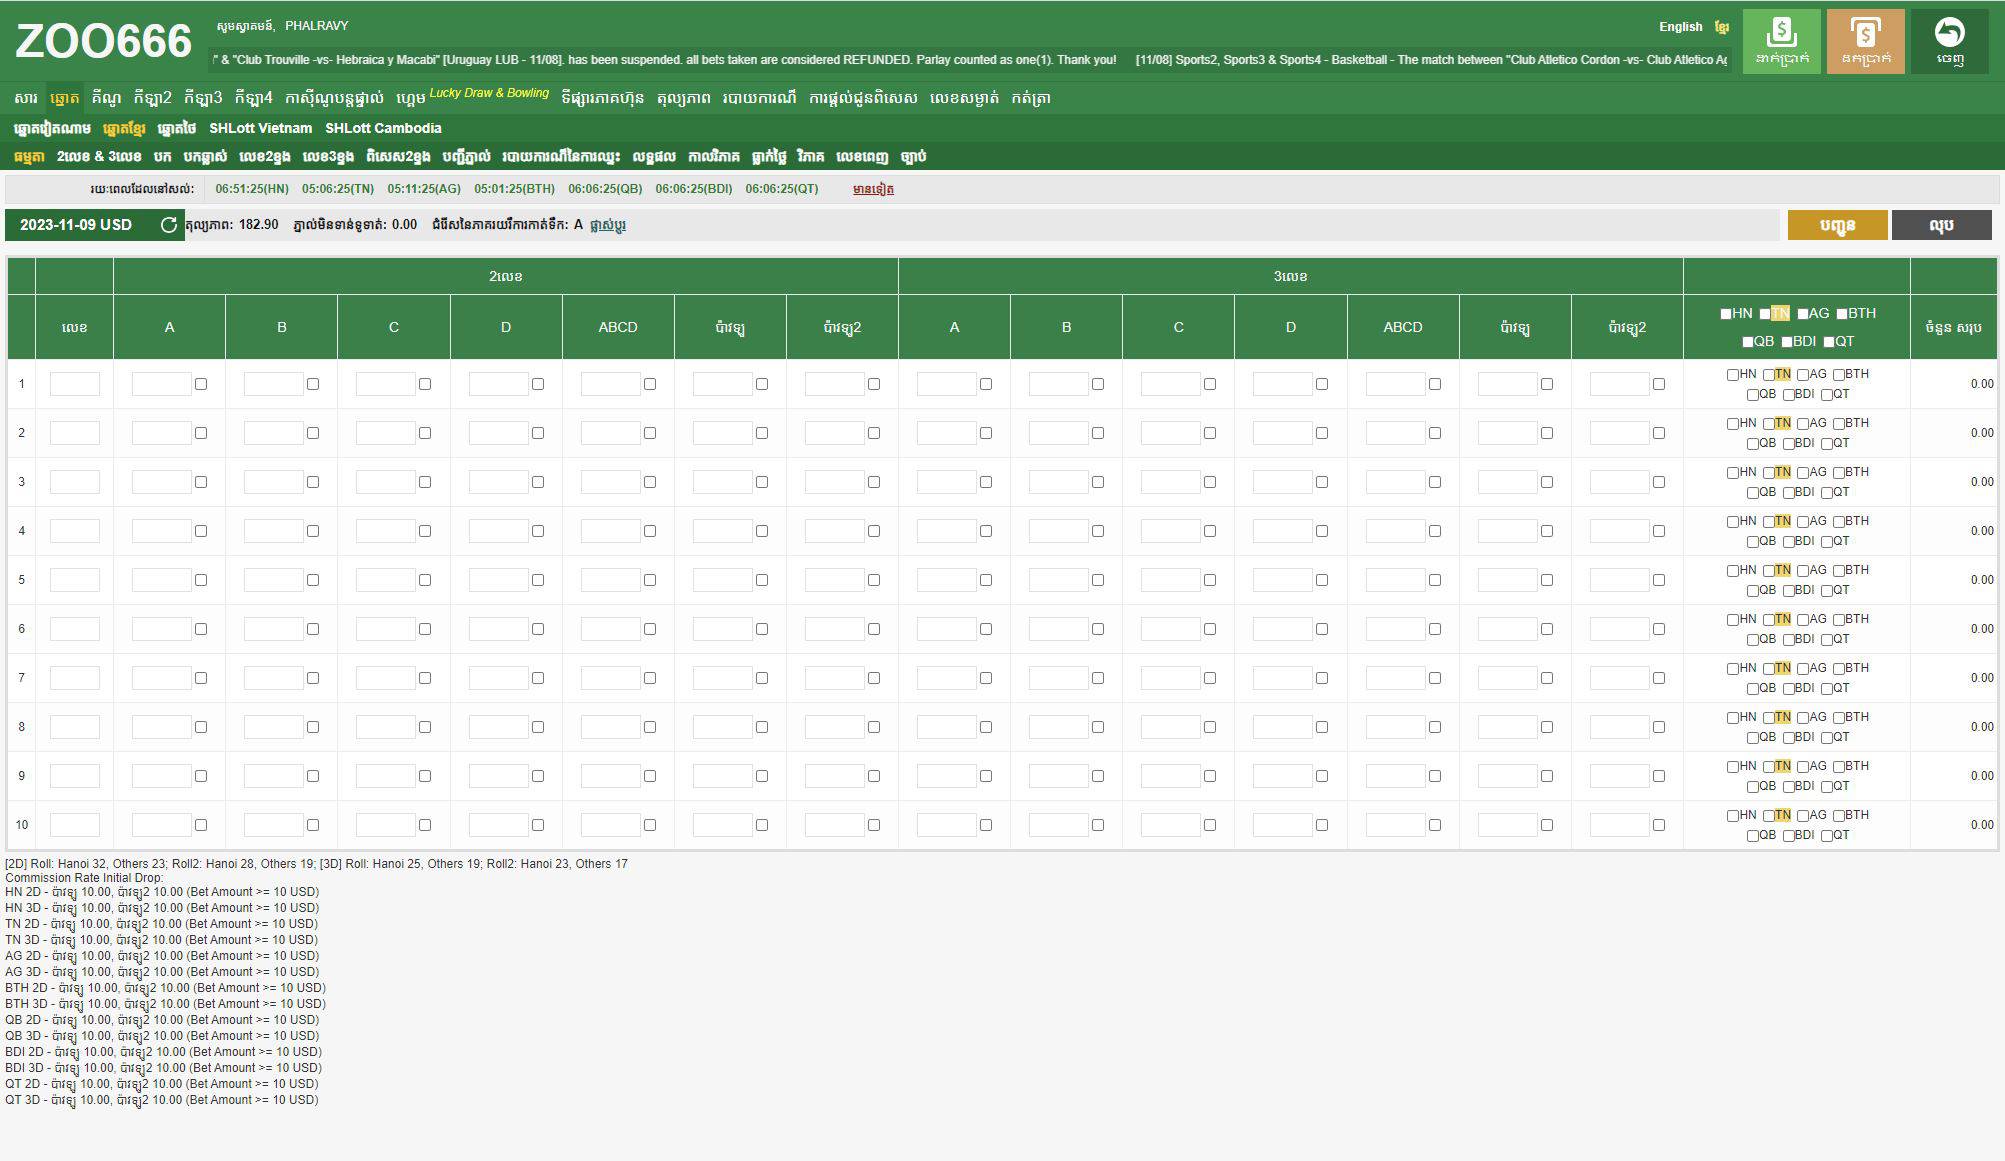The height and width of the screenshot is (1161, 2005).
Task: Focus row 8's 3-digit column A amount field
Action: coord(946,727)
